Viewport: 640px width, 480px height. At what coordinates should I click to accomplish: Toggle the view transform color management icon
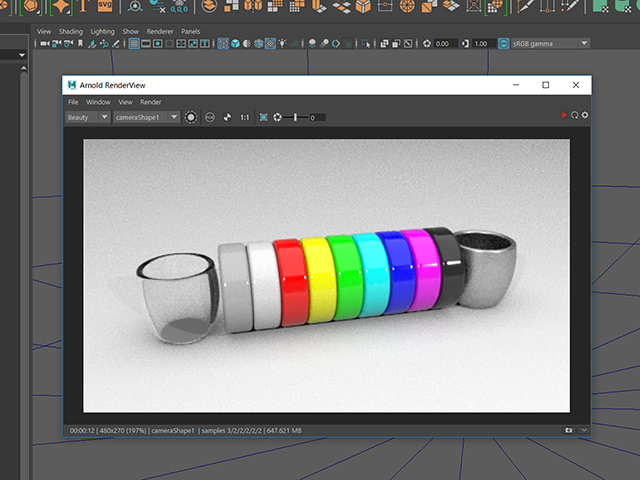pos(504,44)
